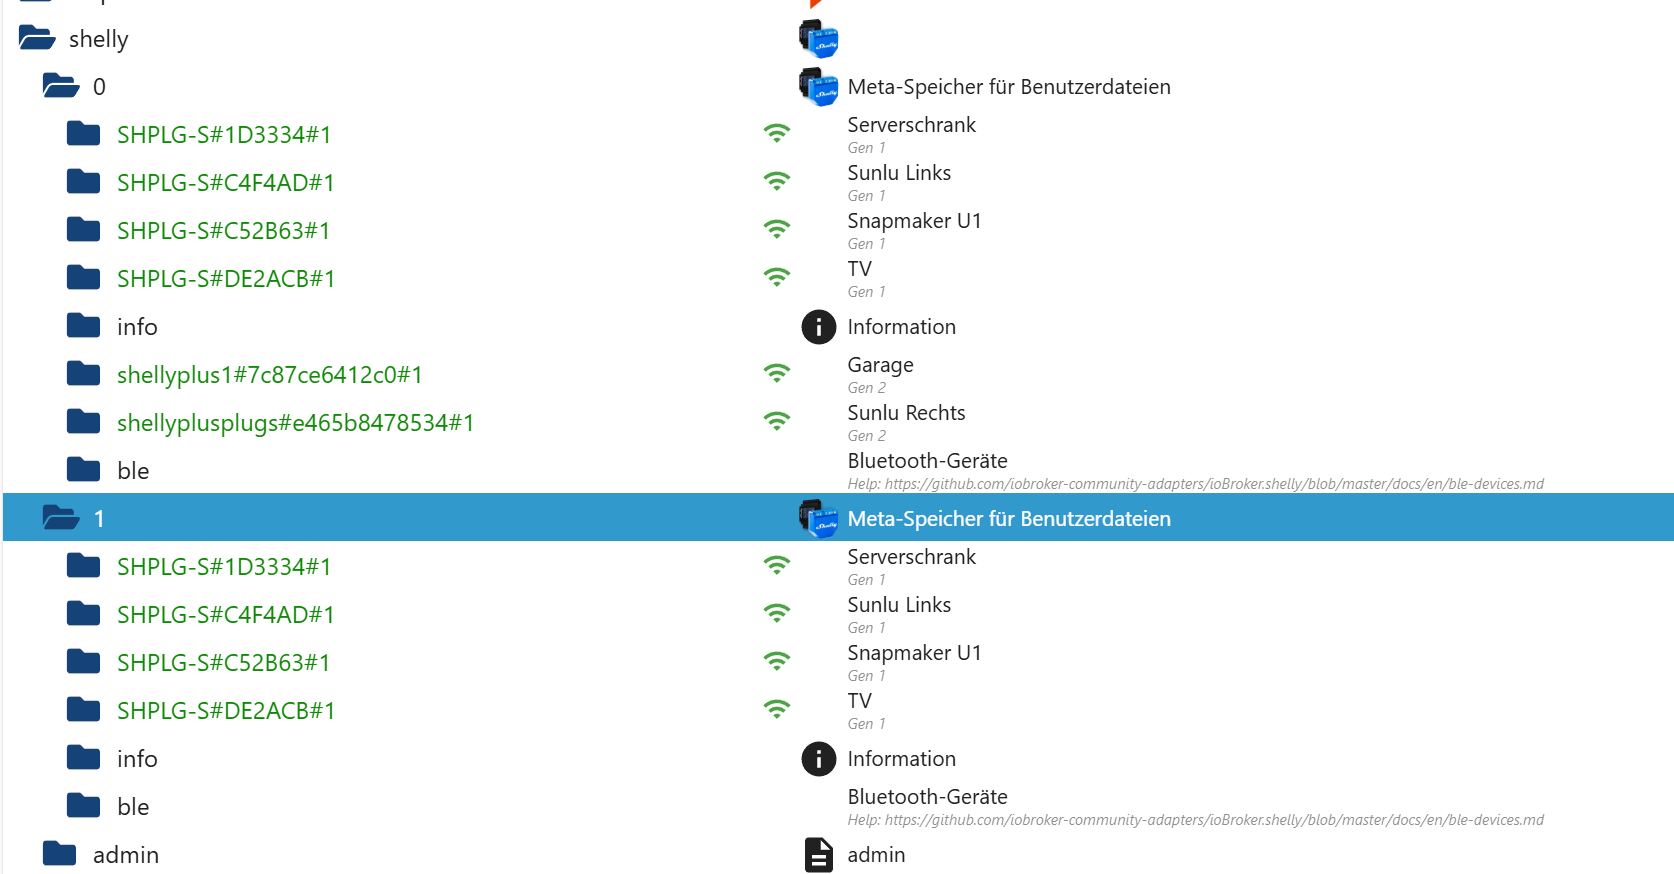
Task: Collapse the shelly instance 0 folder
Action: (x=61, y=86)
